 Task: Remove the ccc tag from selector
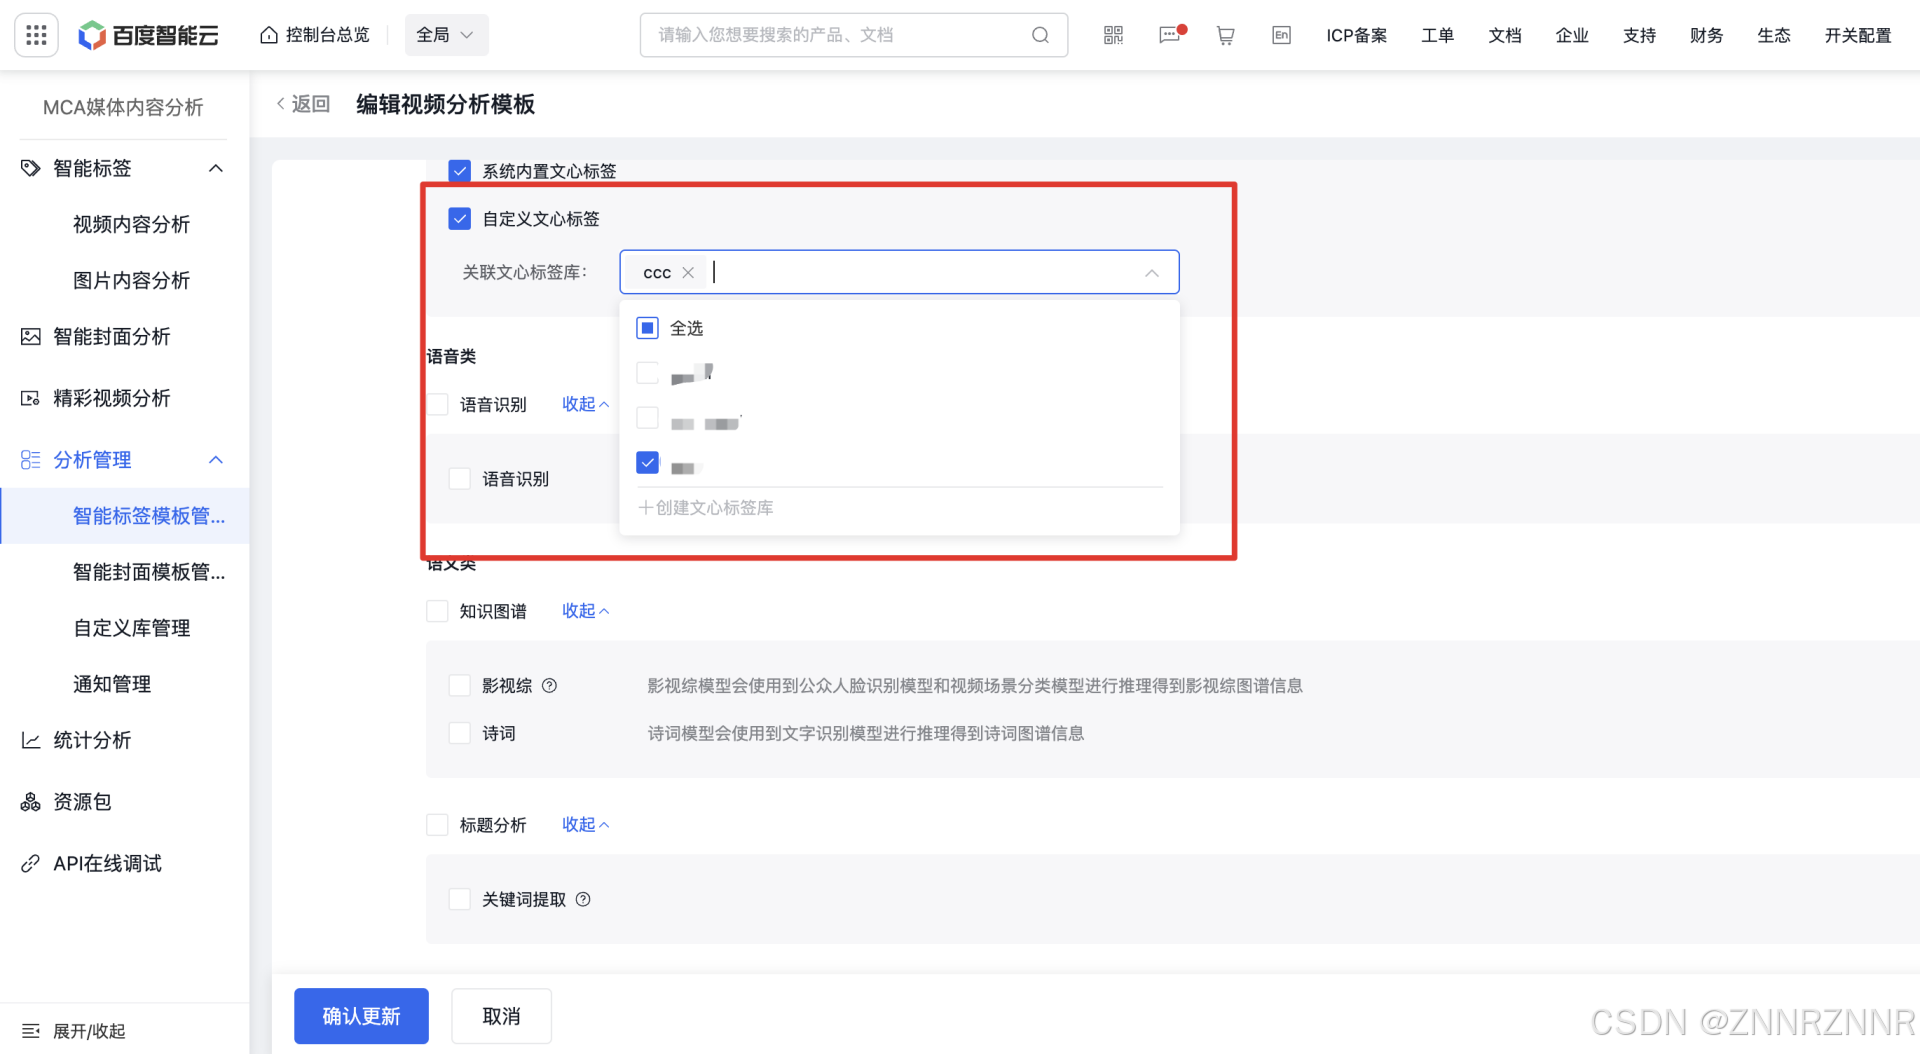point(688,273)
